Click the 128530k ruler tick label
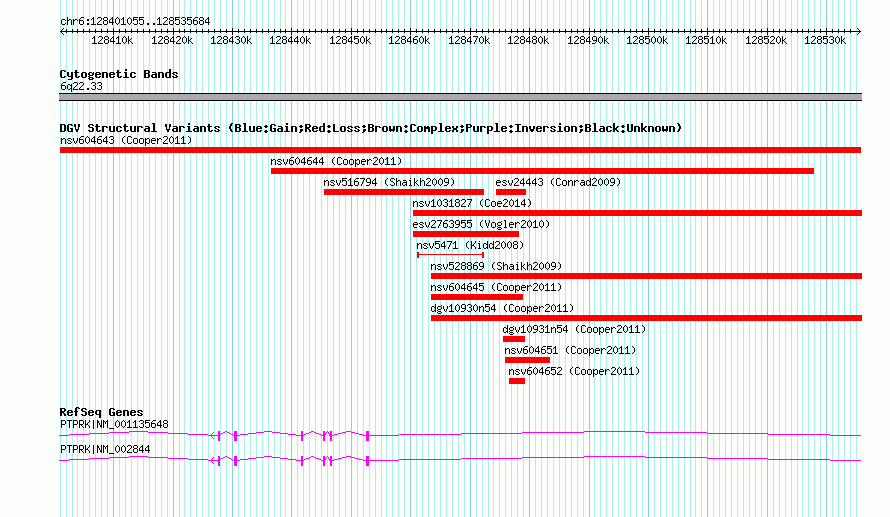 tap(825, 40)
